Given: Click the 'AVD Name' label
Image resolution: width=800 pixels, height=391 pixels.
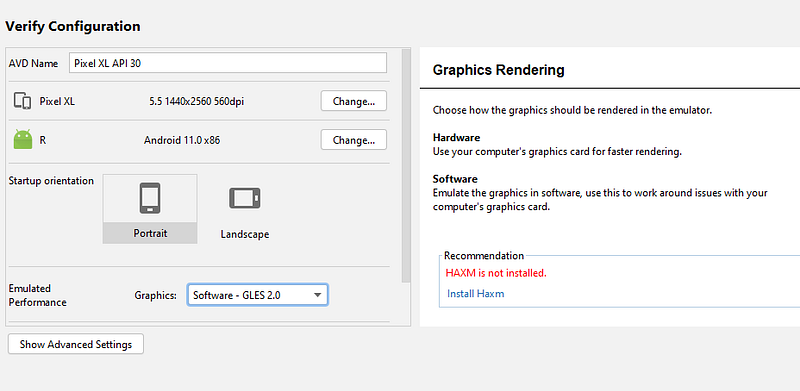Looking at the screenshot, I should point(33,63).
